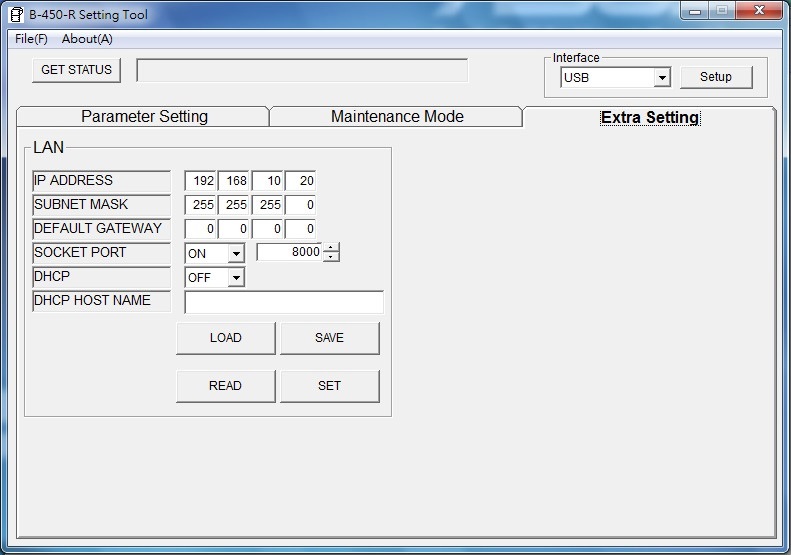Viewport: 791px width, 555px height.
Task: Decrease socket port number with down arrow
Action: (x=331, y=258)
